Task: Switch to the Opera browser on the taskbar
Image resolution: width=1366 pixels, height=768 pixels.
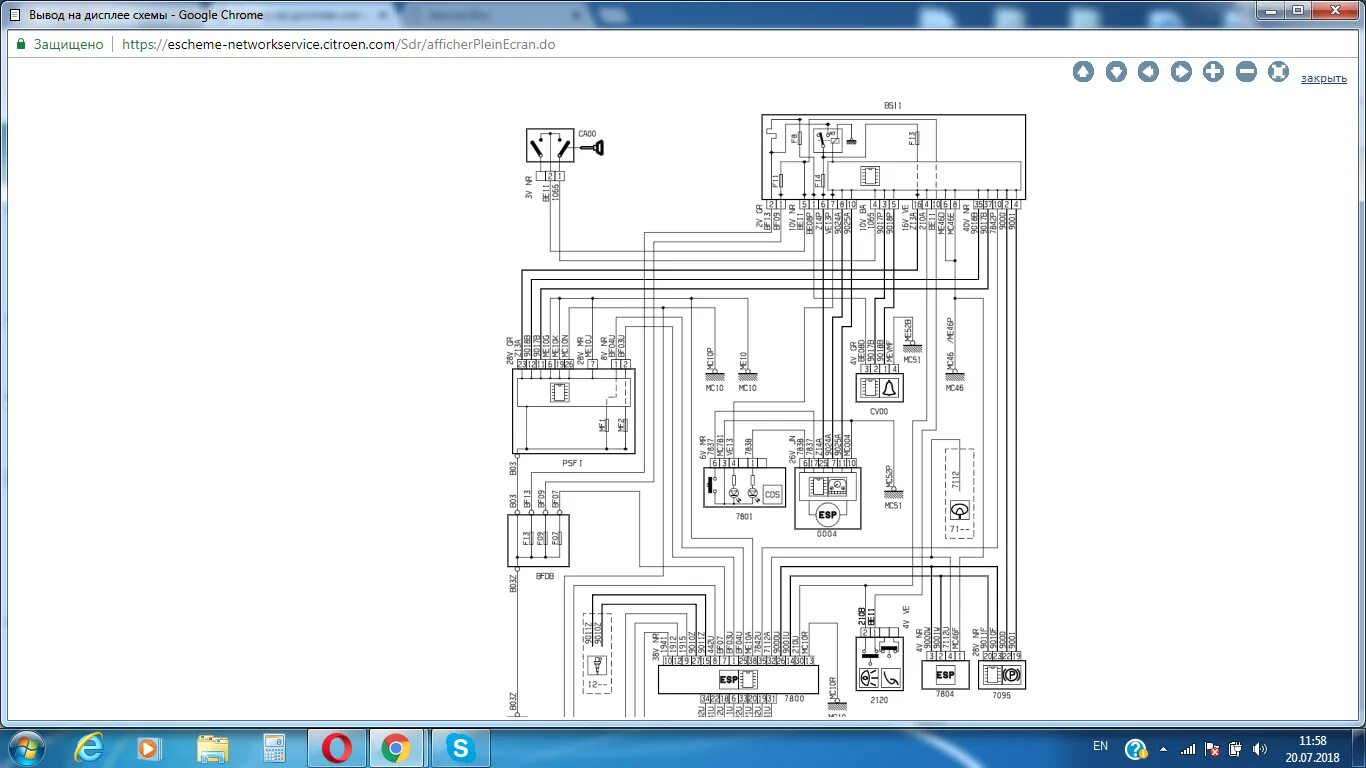Action: pyautogui.click(x=337, y=747)
